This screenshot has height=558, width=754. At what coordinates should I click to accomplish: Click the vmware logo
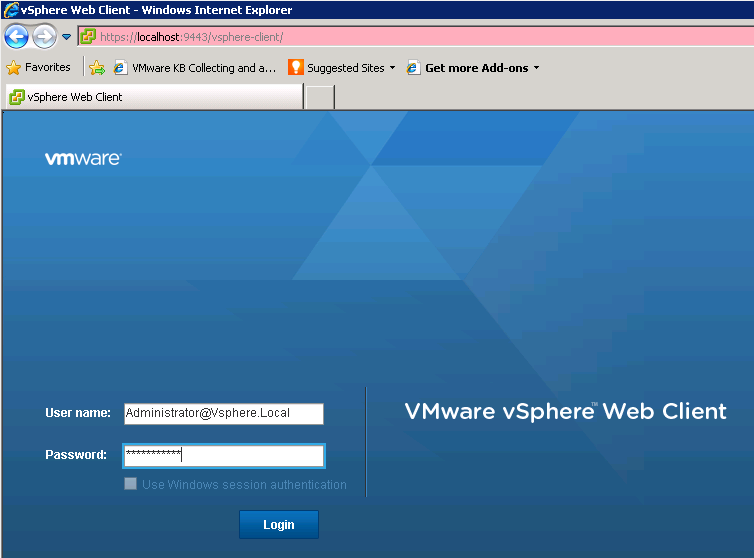pyautogui.click(x=83, y=158)
